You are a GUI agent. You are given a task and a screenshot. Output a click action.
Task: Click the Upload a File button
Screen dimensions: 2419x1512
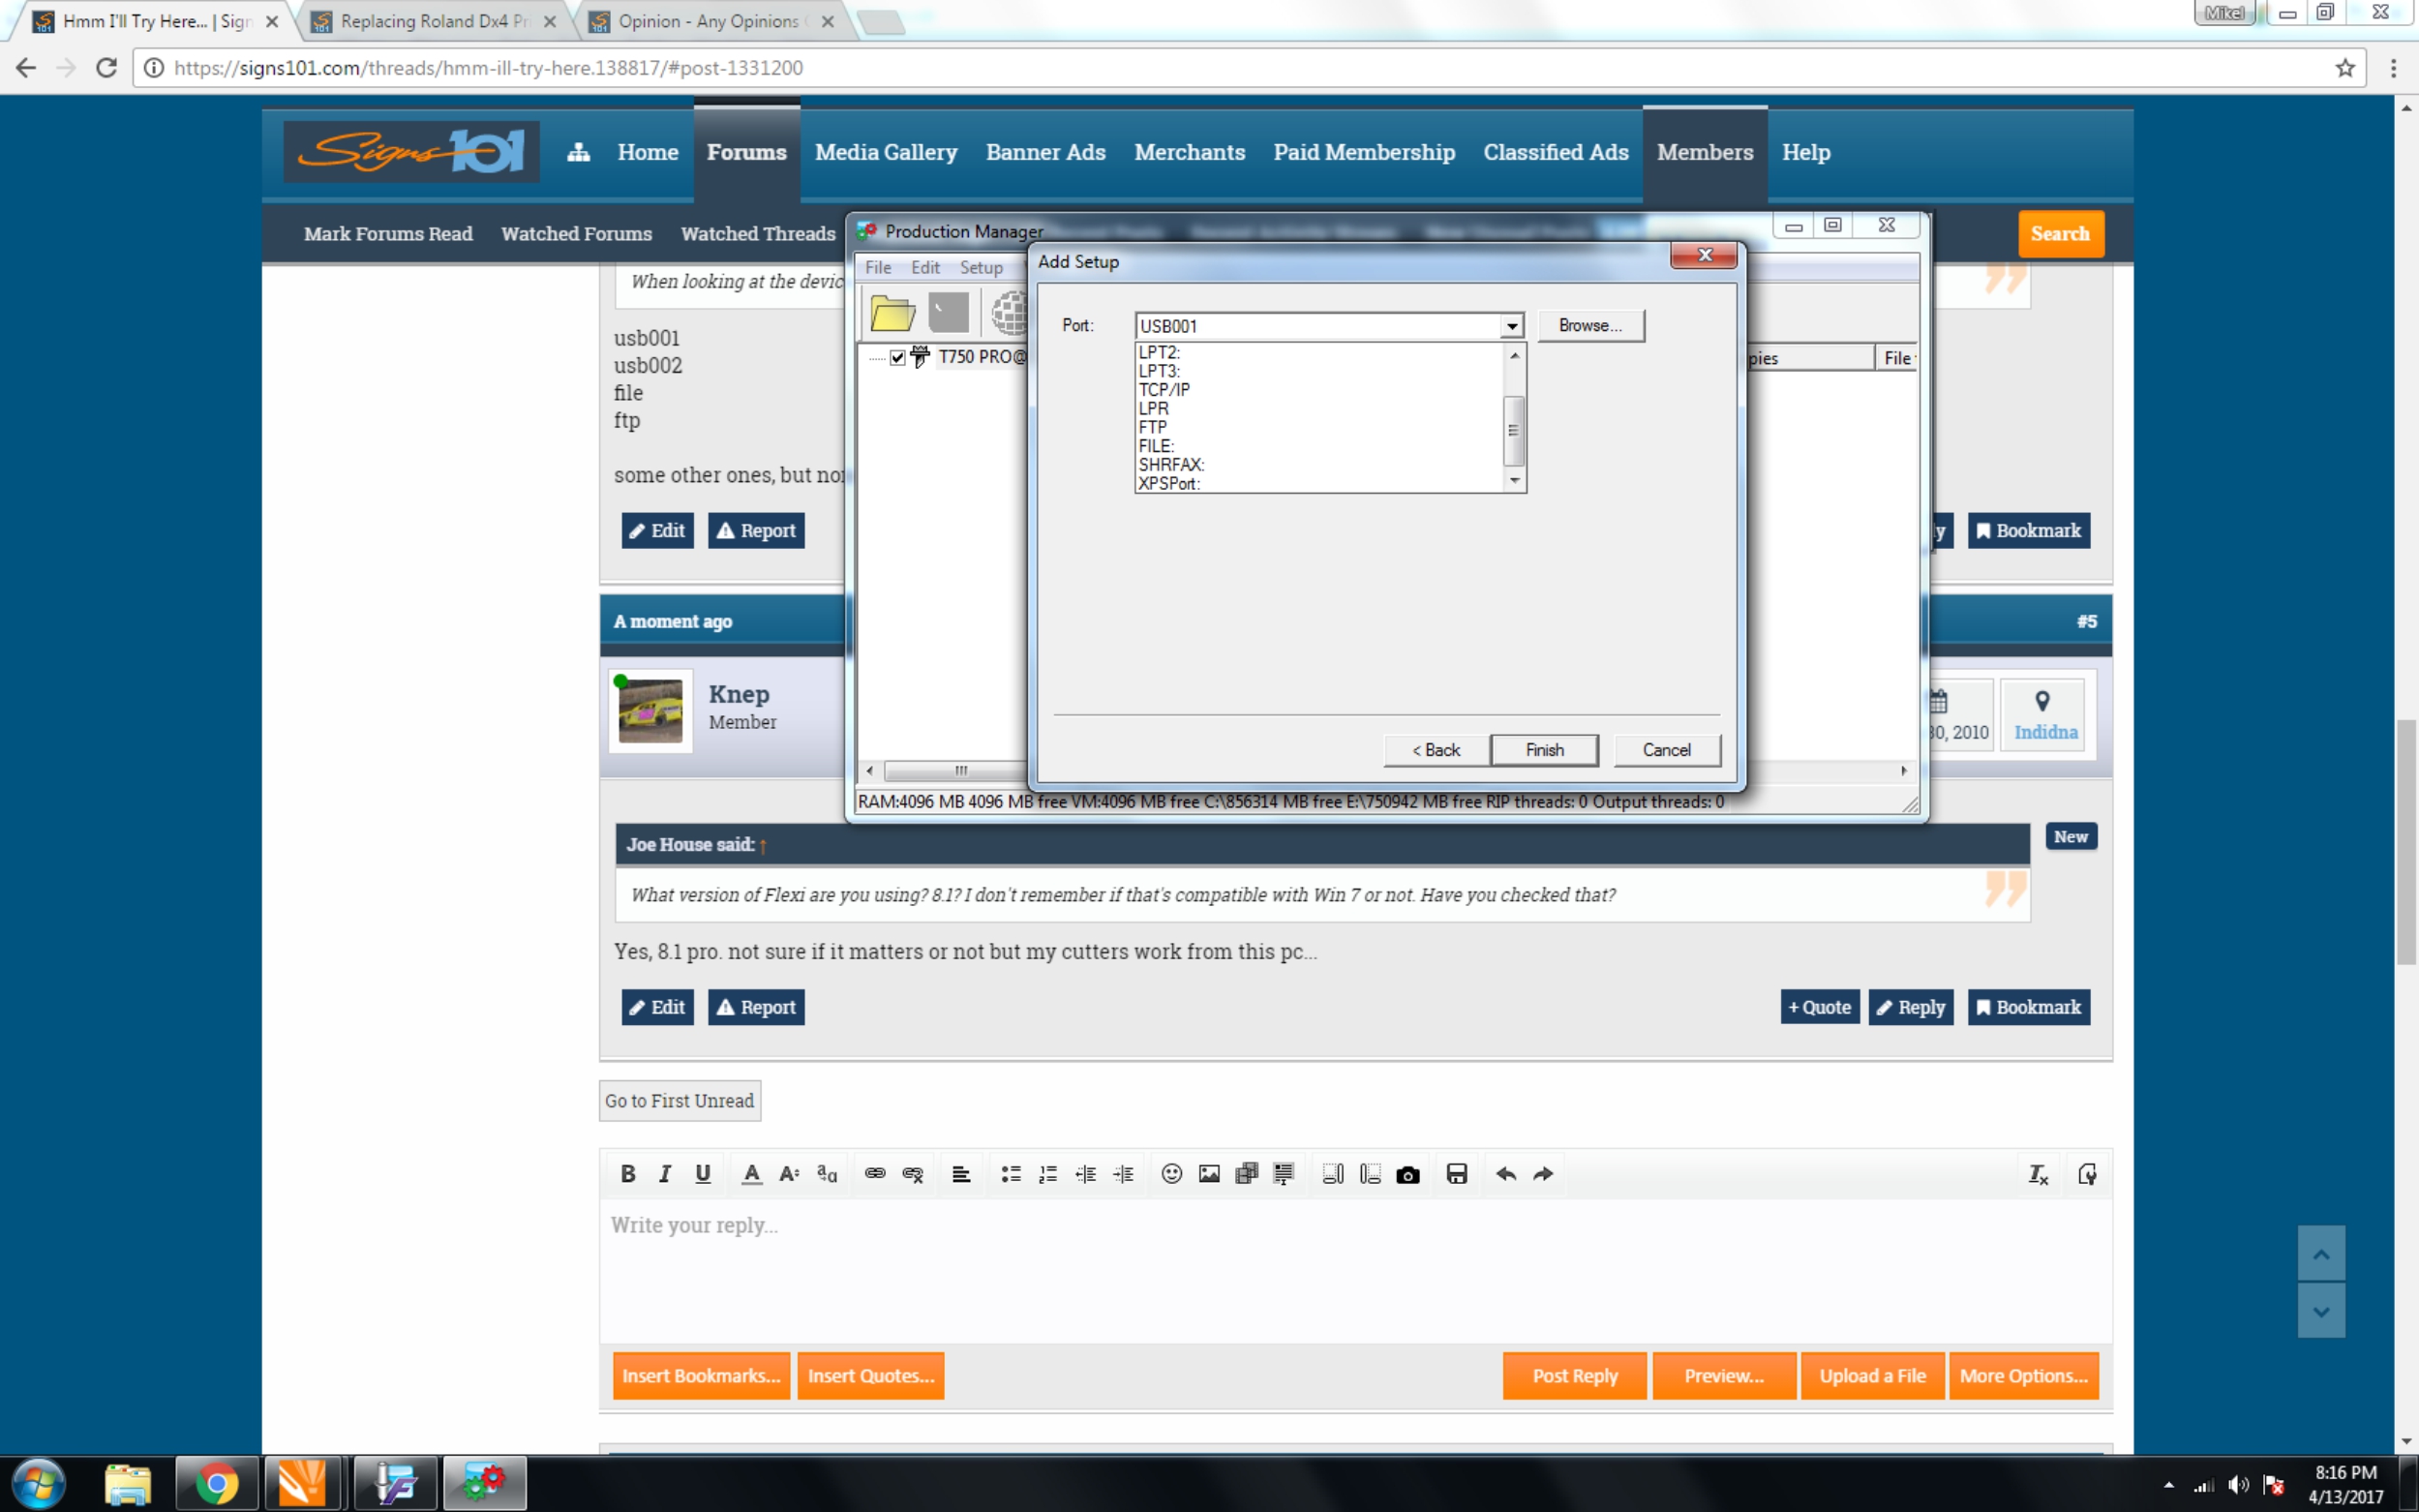[x=1872, y=1375]
